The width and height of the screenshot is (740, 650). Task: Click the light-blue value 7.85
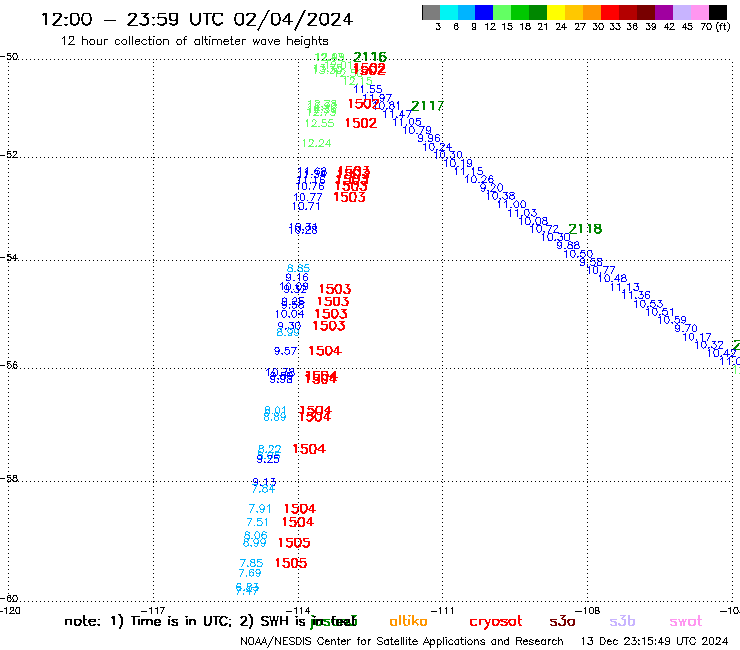tap(251, 563)
